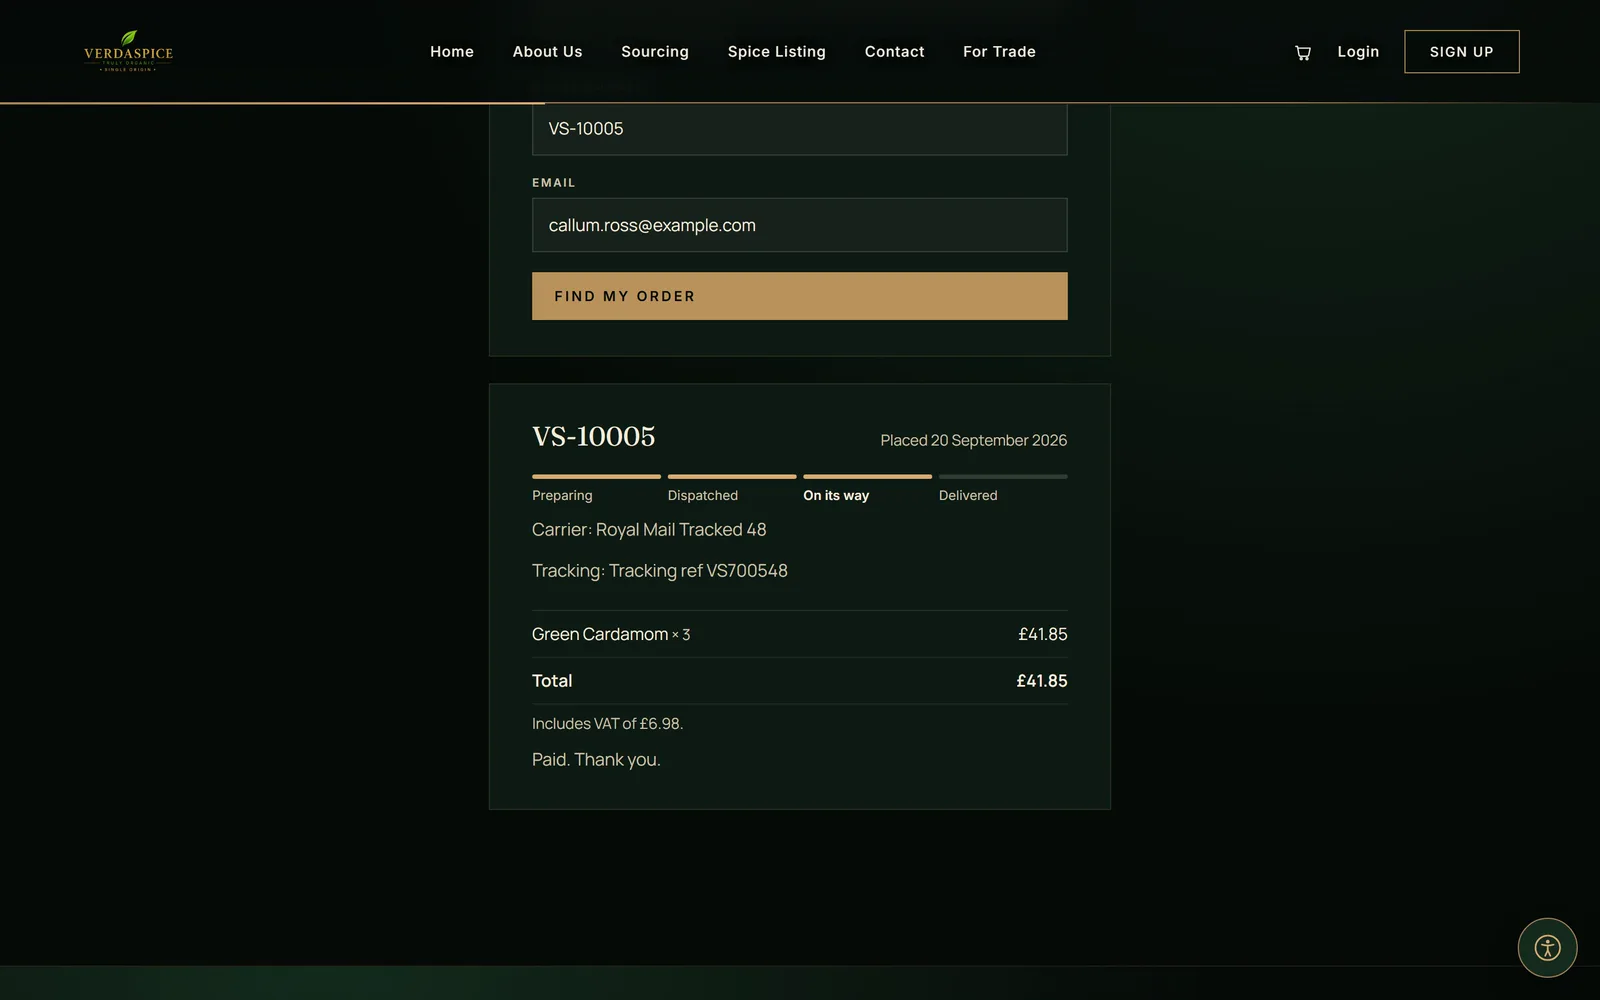The image size is (1600, 1000).
Task: Select the On its way progress step
Action: 867,489
